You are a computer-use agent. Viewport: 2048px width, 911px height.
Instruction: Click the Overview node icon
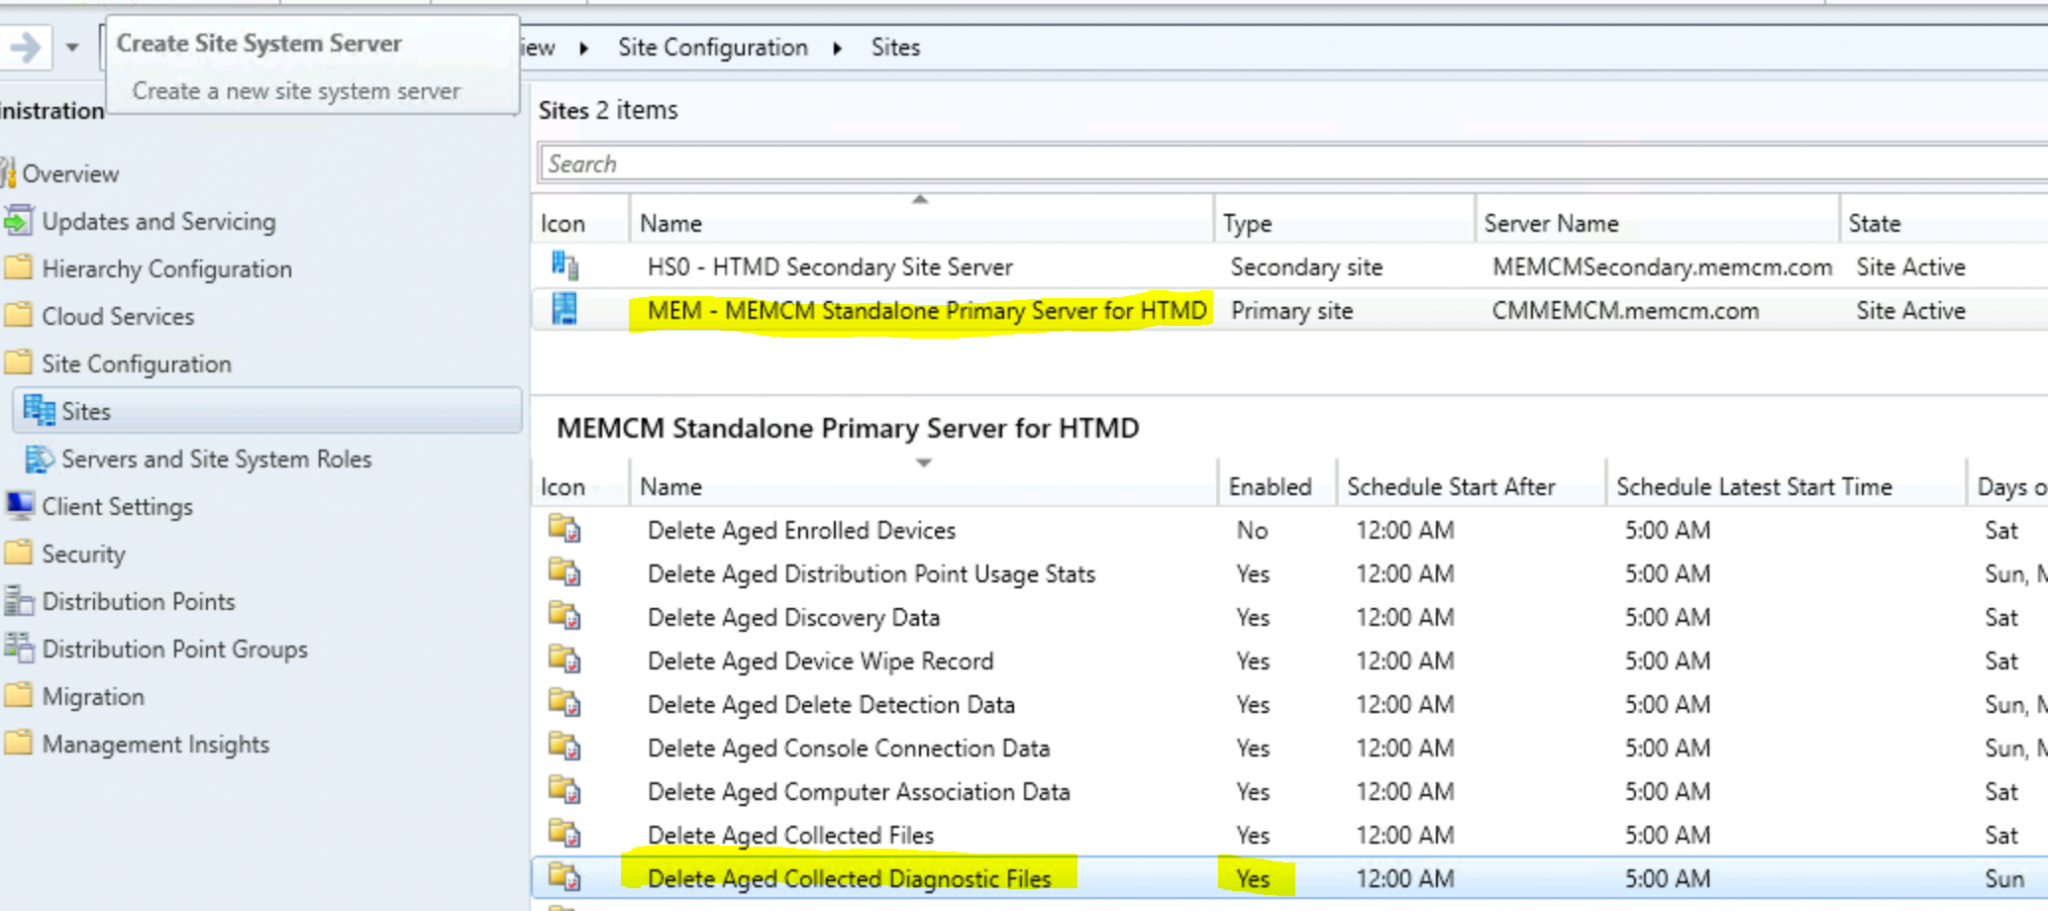click(7, 173)
